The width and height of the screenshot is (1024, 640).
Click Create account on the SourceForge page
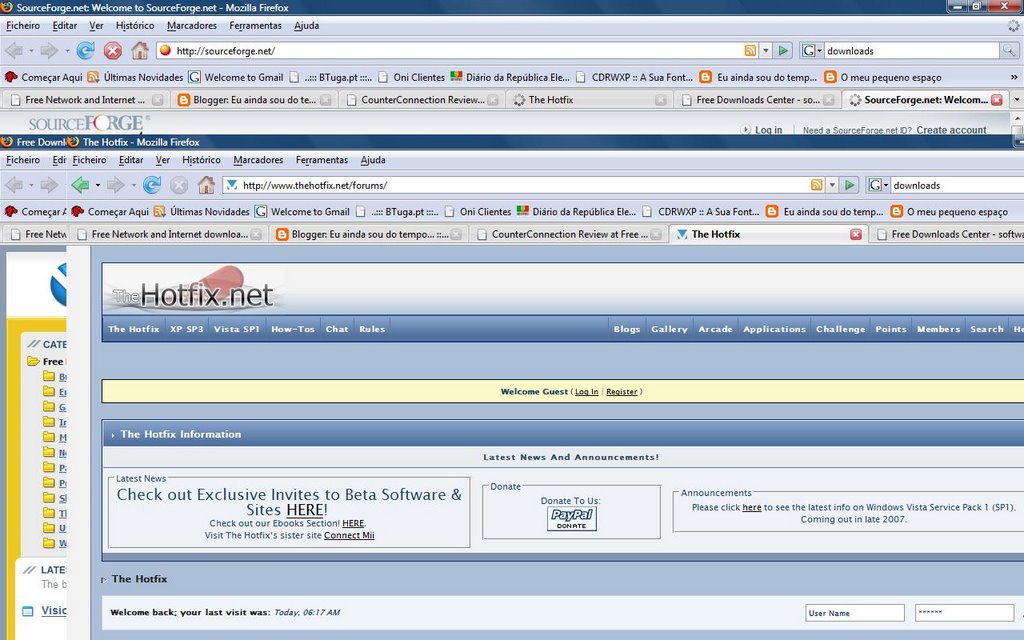[x=952, y=130]
